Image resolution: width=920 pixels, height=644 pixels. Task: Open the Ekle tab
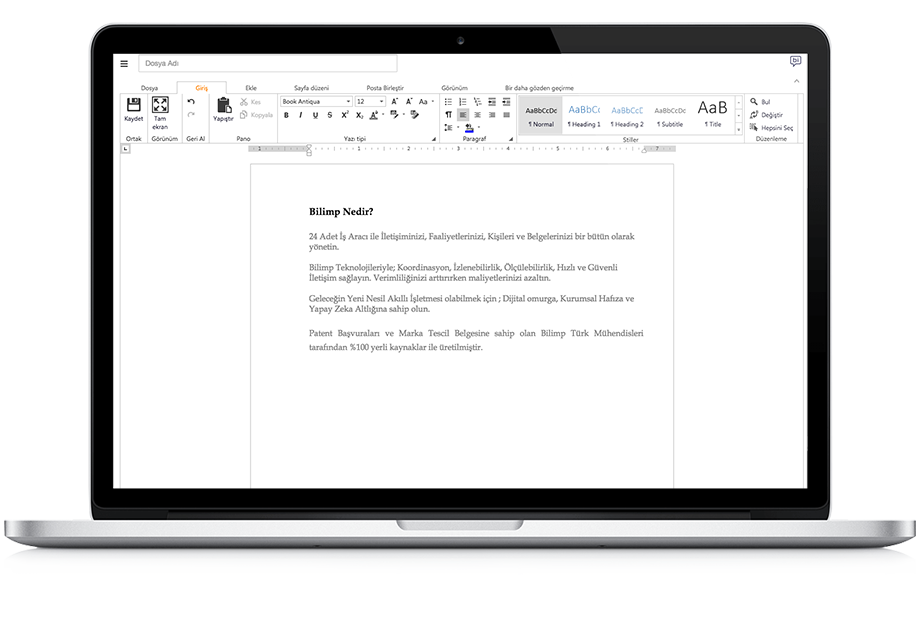pyautogui.click(x=251, y=88)
